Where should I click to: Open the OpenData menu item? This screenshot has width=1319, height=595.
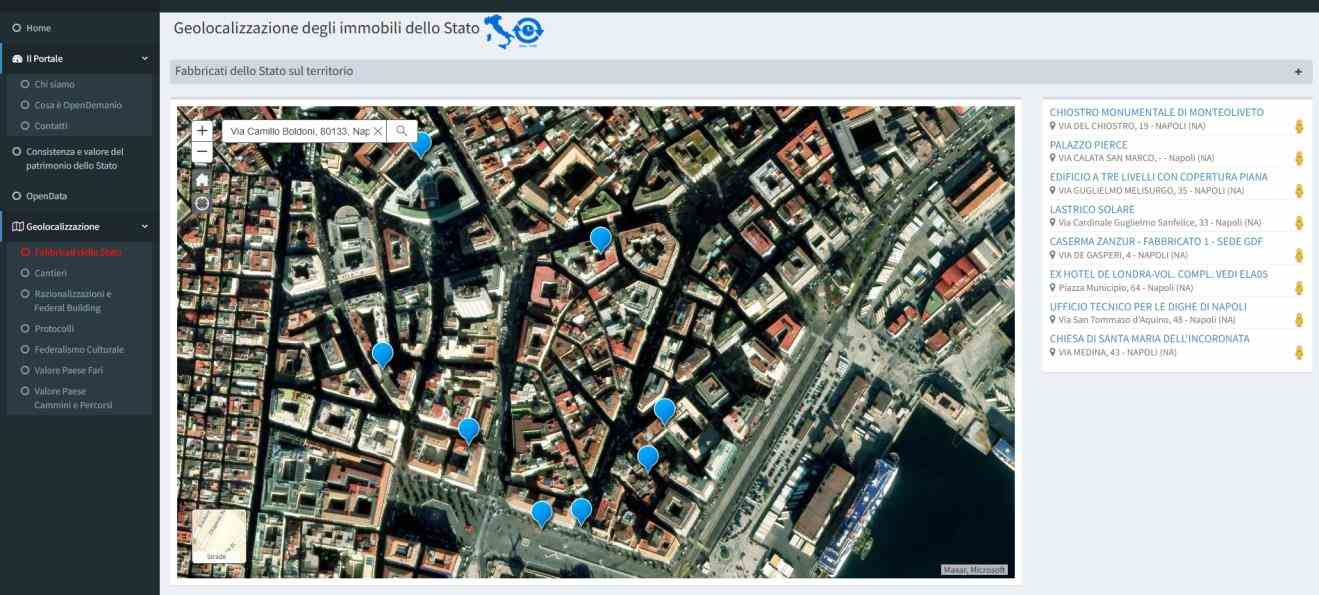click(x=46, y=196)
